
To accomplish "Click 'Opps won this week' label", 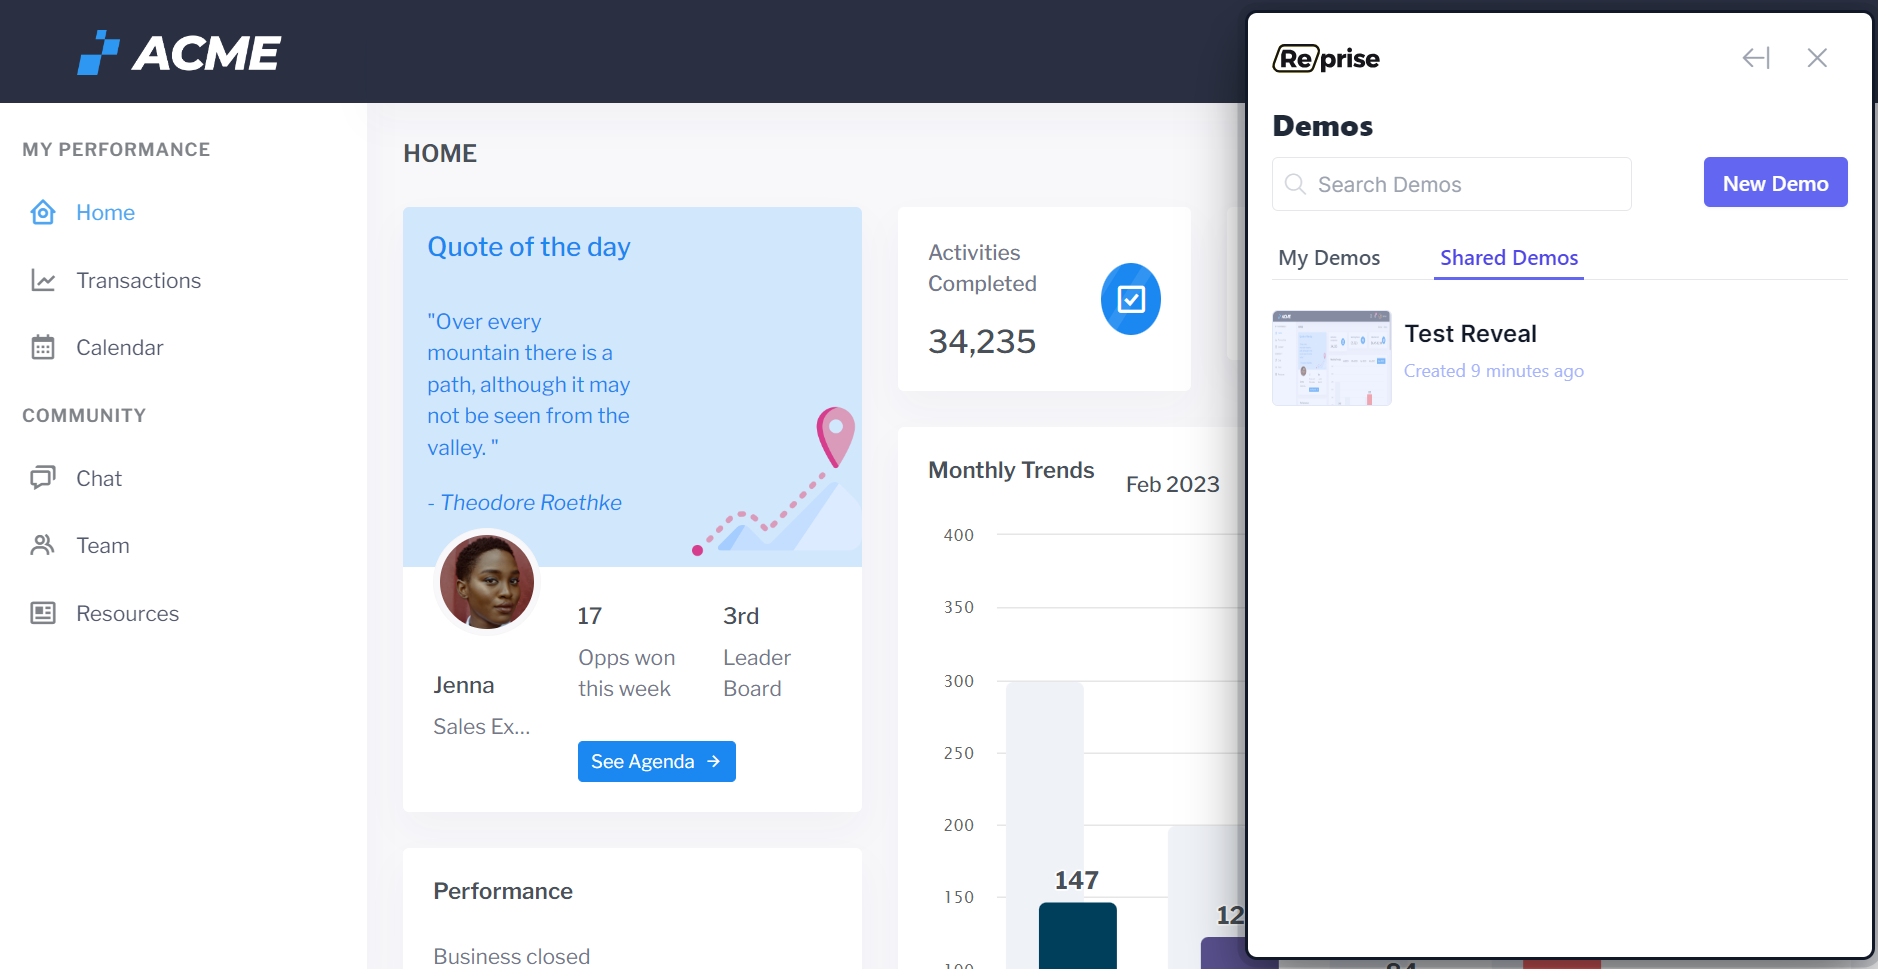I will tap(626, 673).
